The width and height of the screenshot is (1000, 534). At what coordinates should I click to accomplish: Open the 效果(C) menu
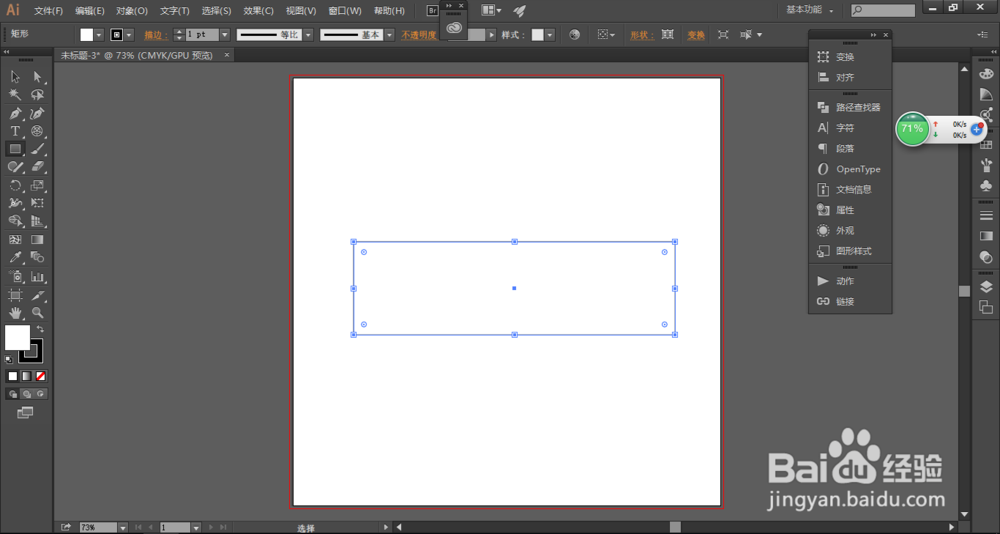tap(258, 11)
